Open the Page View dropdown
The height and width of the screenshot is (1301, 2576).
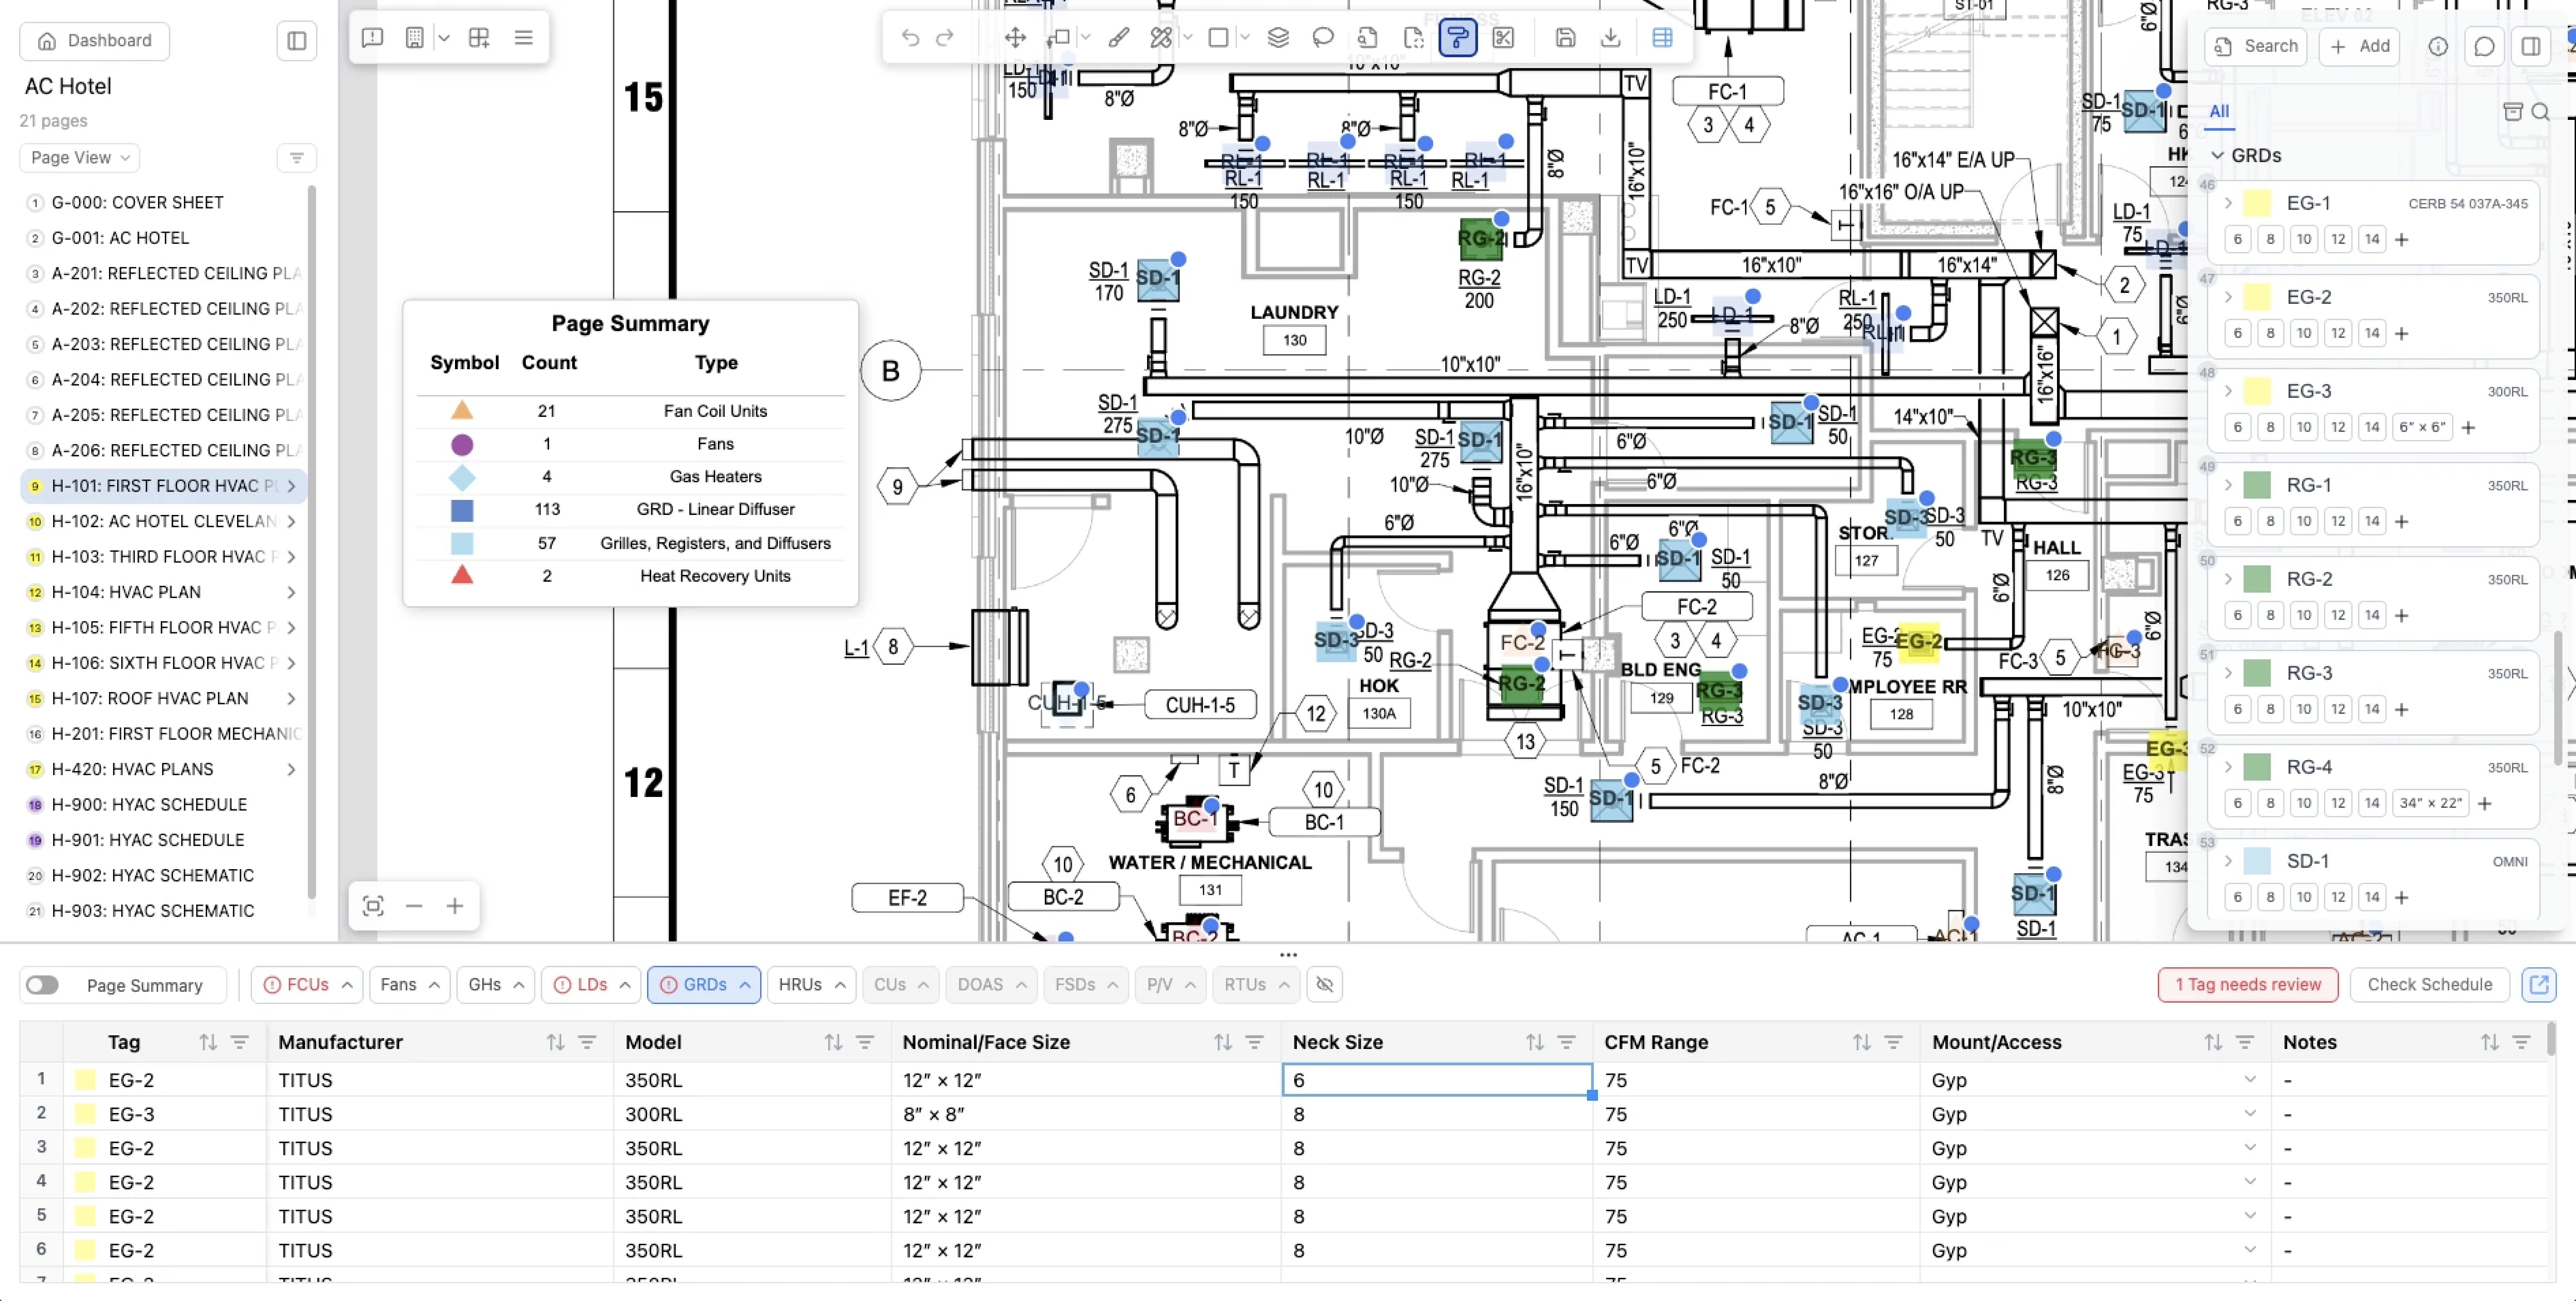click(x=80, y=158)
